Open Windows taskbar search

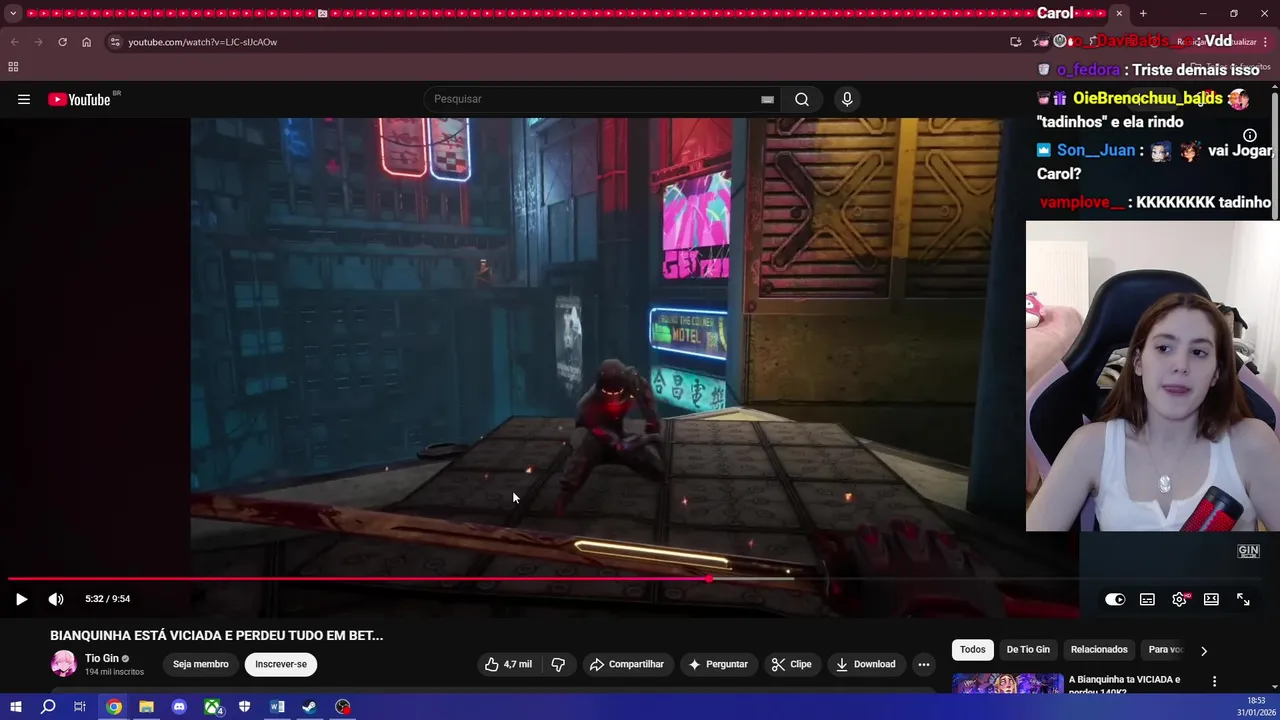pyautogui.click(x=47, y=707)
